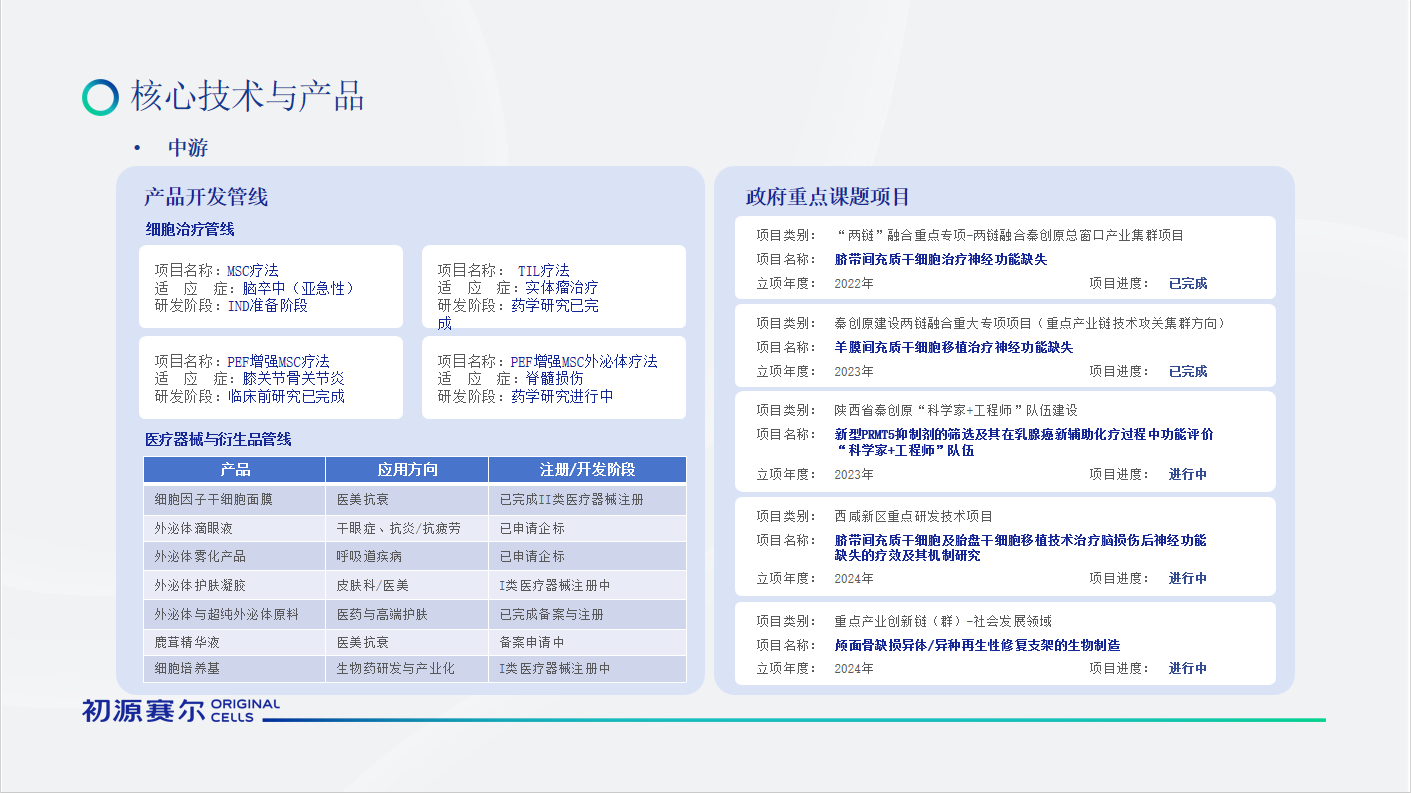Click the 应用方向 table column header
This screenshot has width=1411, height=793.
(407, 470)
